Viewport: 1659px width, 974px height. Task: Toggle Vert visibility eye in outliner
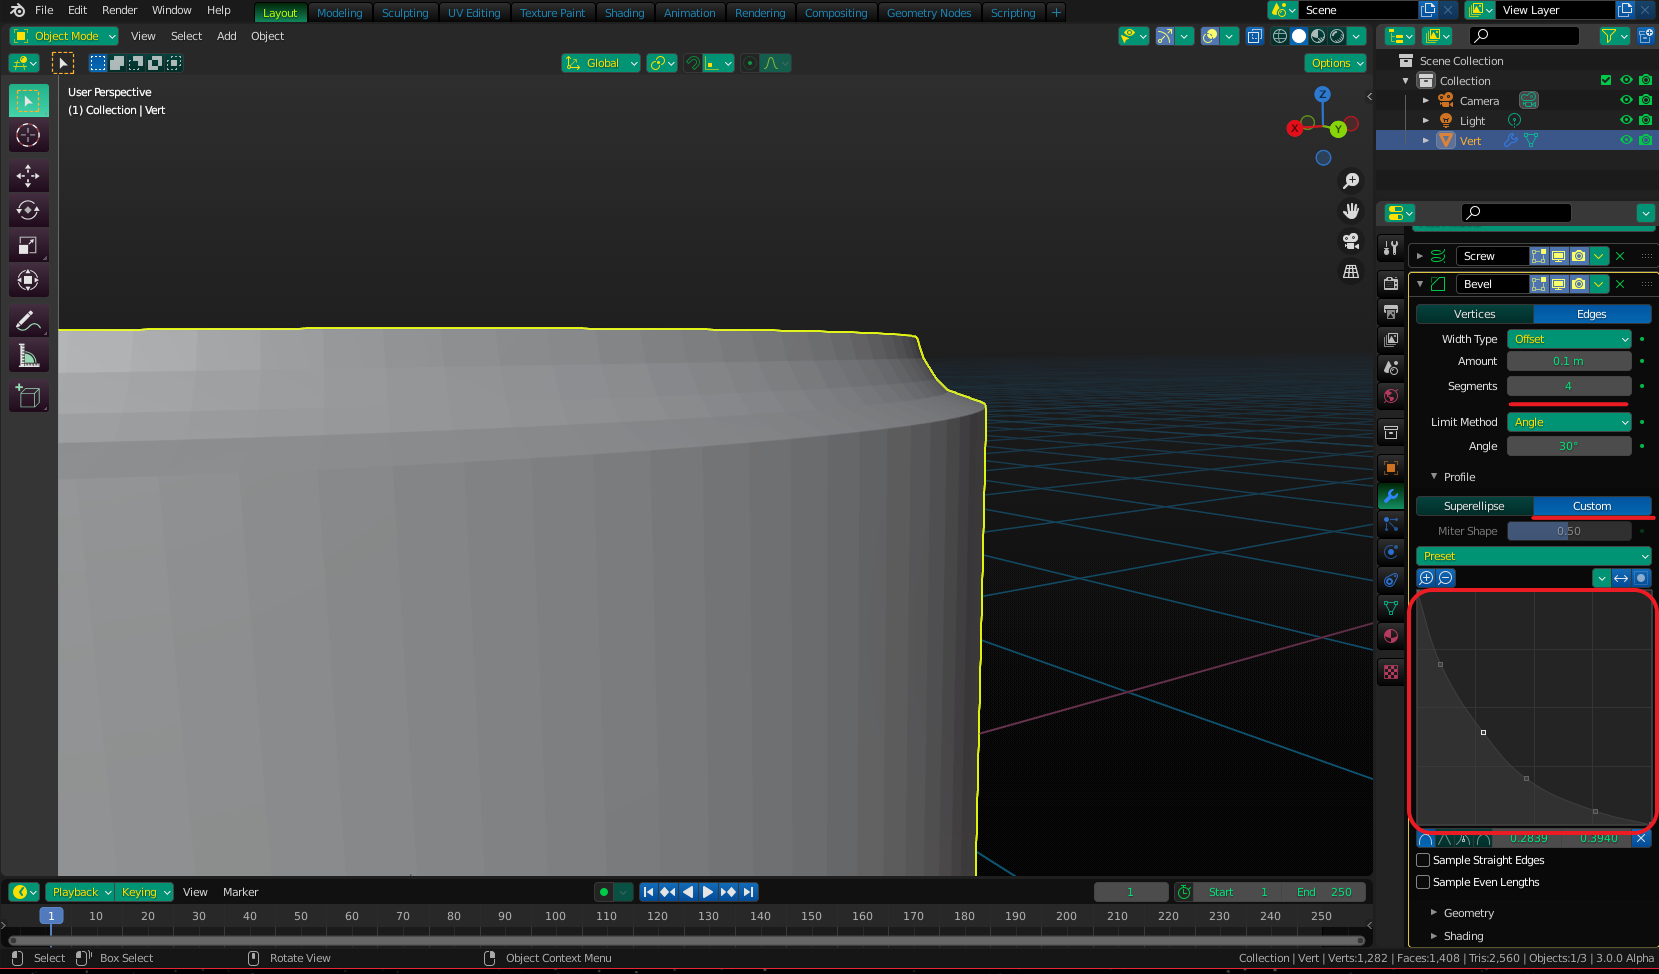pos(1626,140)
